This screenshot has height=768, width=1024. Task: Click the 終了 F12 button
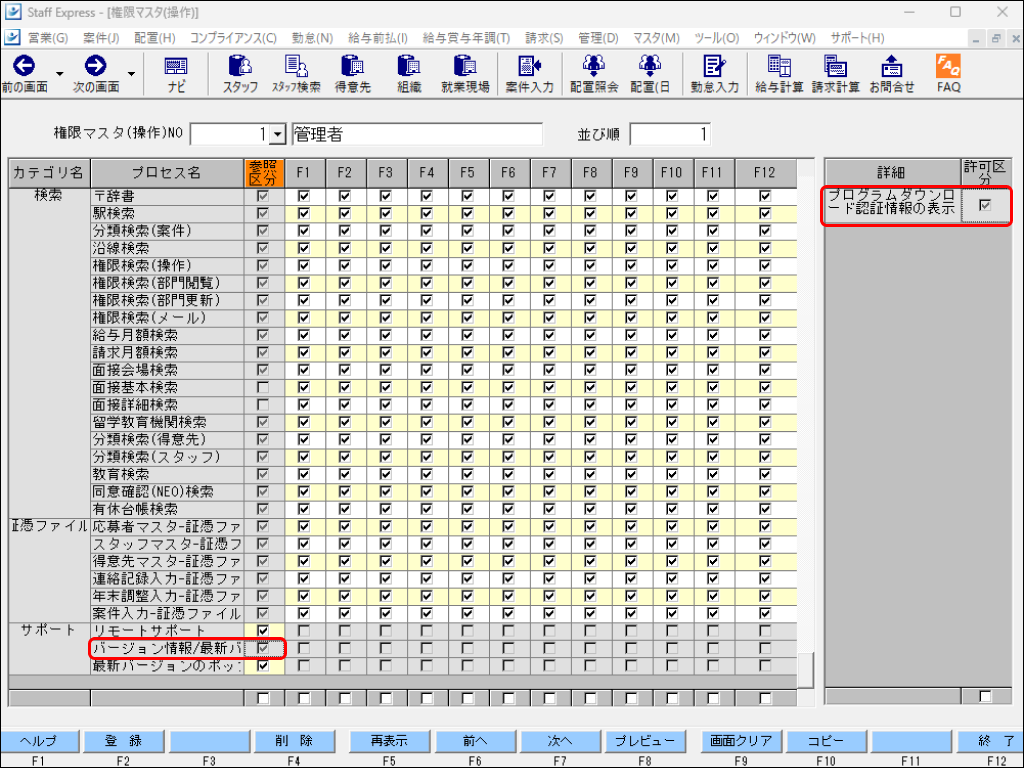[991, 741]
